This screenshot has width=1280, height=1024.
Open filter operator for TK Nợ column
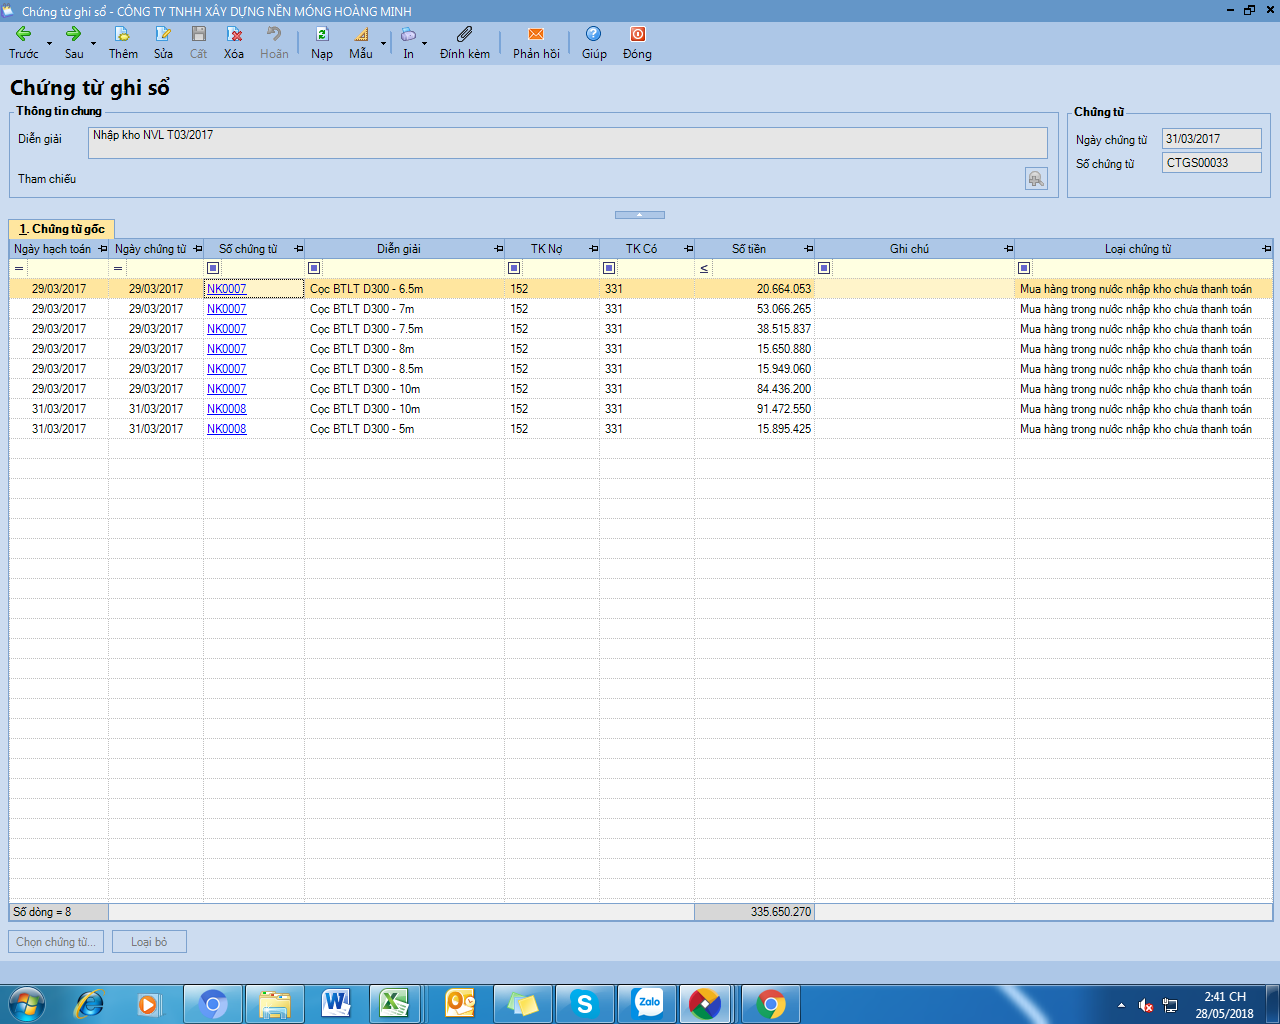tap(514, 268)
